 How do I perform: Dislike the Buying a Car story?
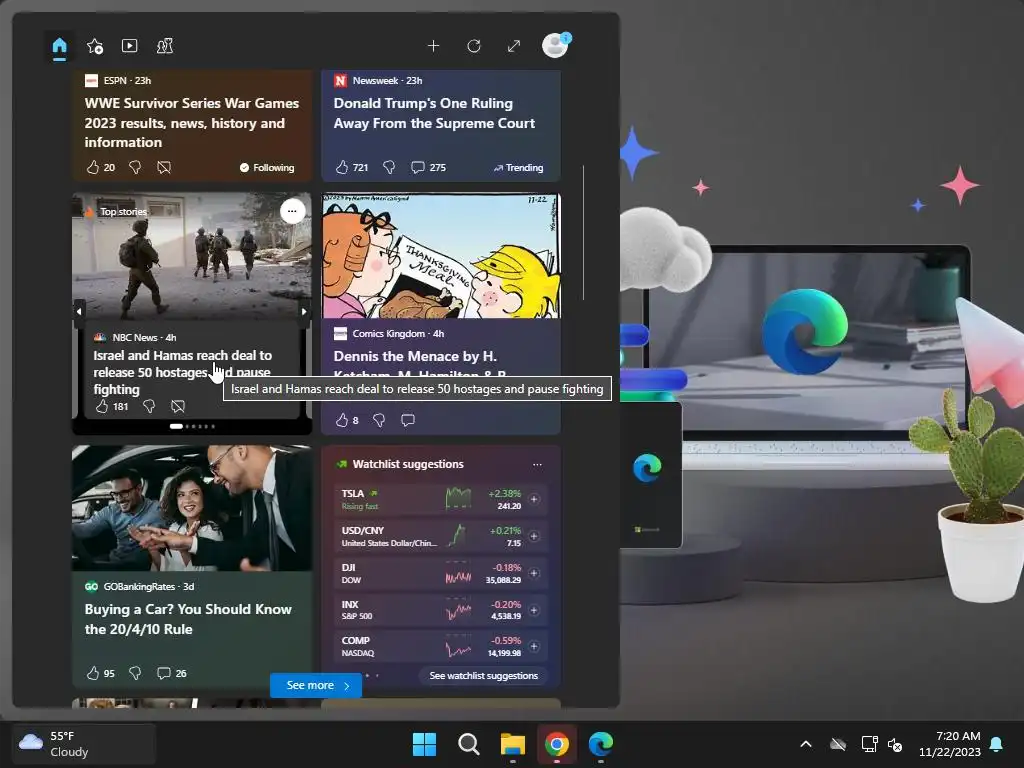coord(135,673)
